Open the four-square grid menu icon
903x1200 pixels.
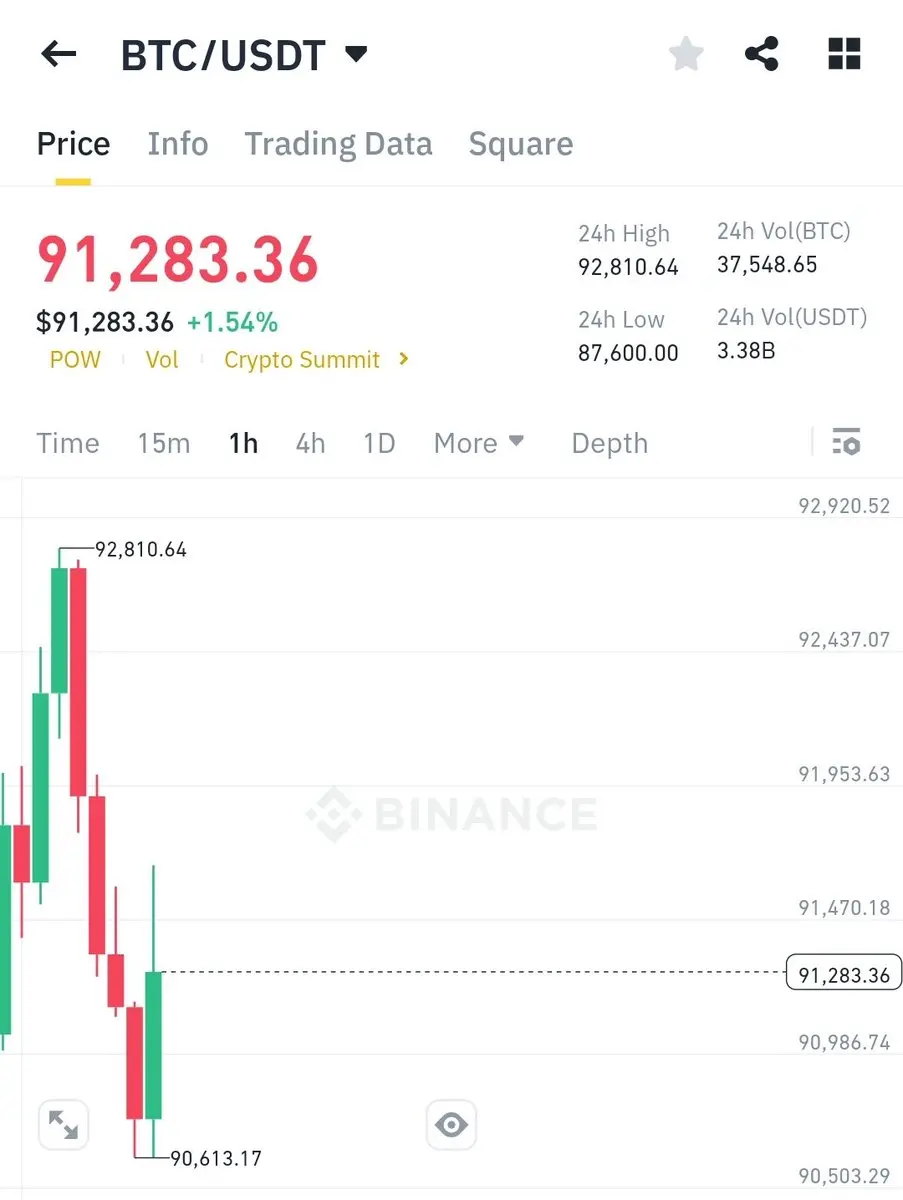[845, 54]
